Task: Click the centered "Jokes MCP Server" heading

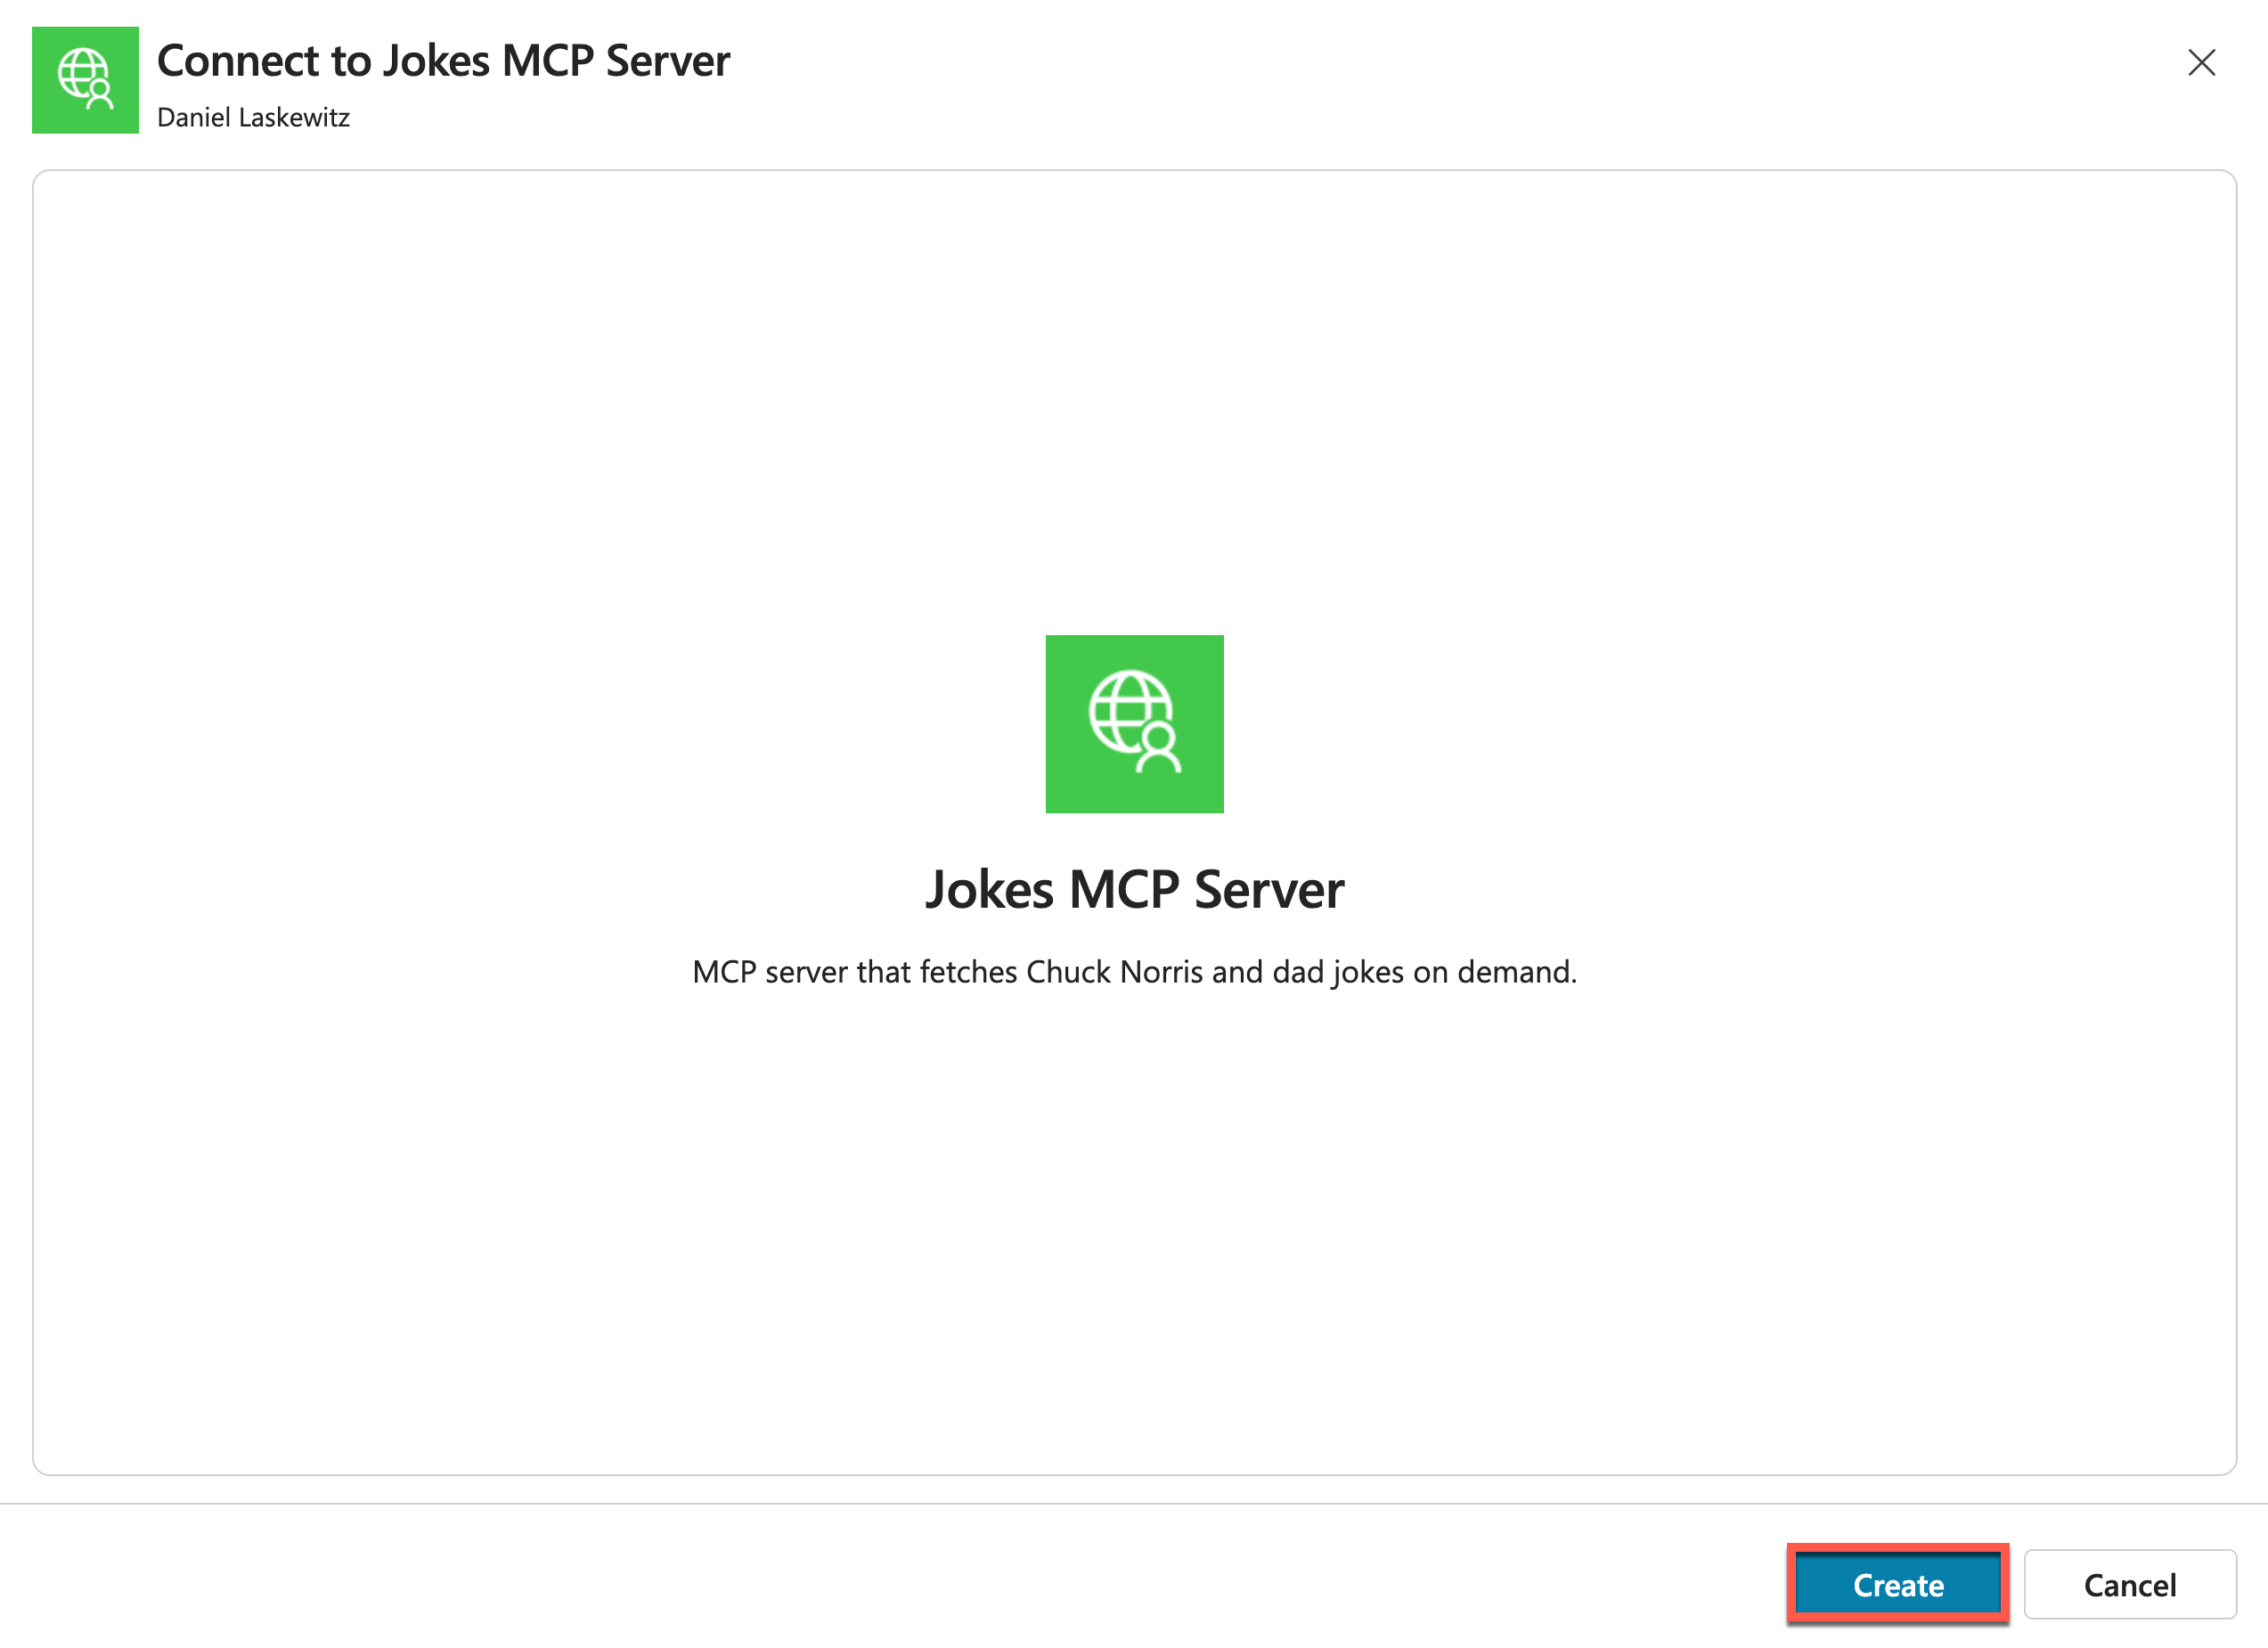Action: [x=1134, y=889]
